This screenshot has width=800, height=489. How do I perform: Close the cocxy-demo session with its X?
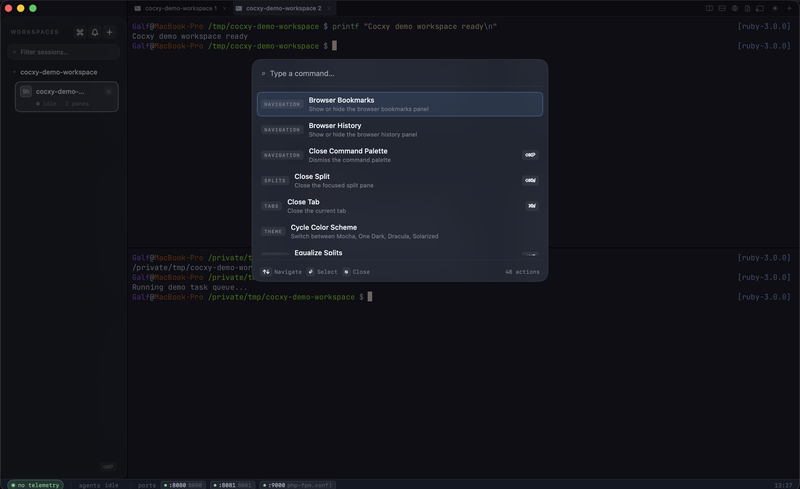108,91
